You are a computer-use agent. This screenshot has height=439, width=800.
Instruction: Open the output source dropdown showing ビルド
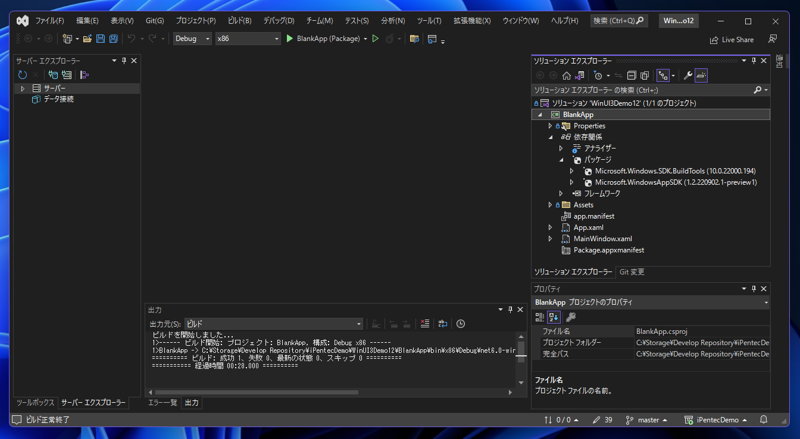tap(273, 324)
